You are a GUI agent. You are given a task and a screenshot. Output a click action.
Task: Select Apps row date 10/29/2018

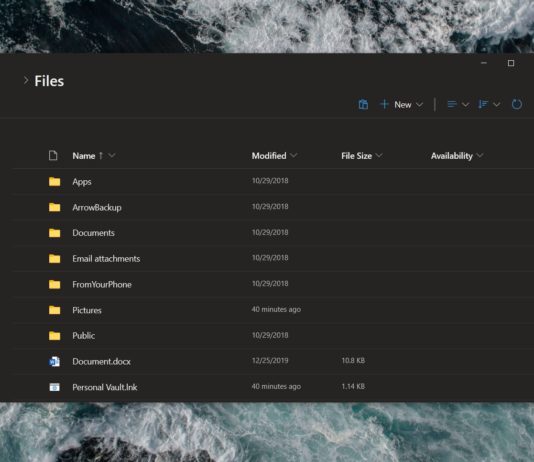(270, 181)
